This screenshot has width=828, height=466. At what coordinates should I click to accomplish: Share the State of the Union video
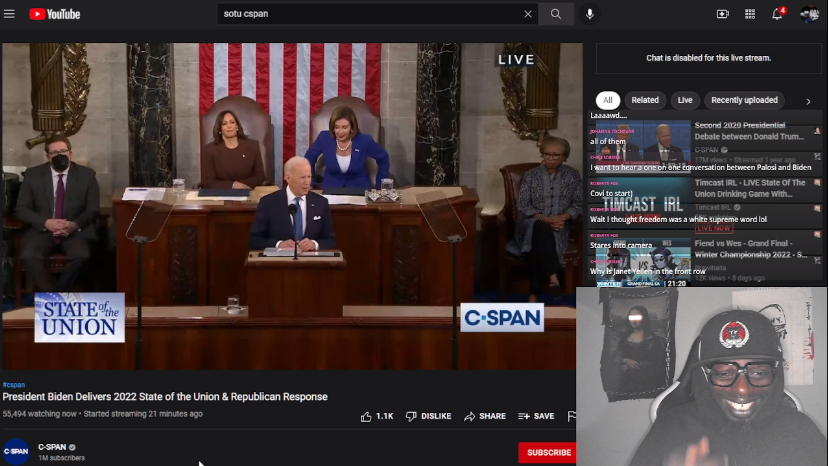(485, 416)
